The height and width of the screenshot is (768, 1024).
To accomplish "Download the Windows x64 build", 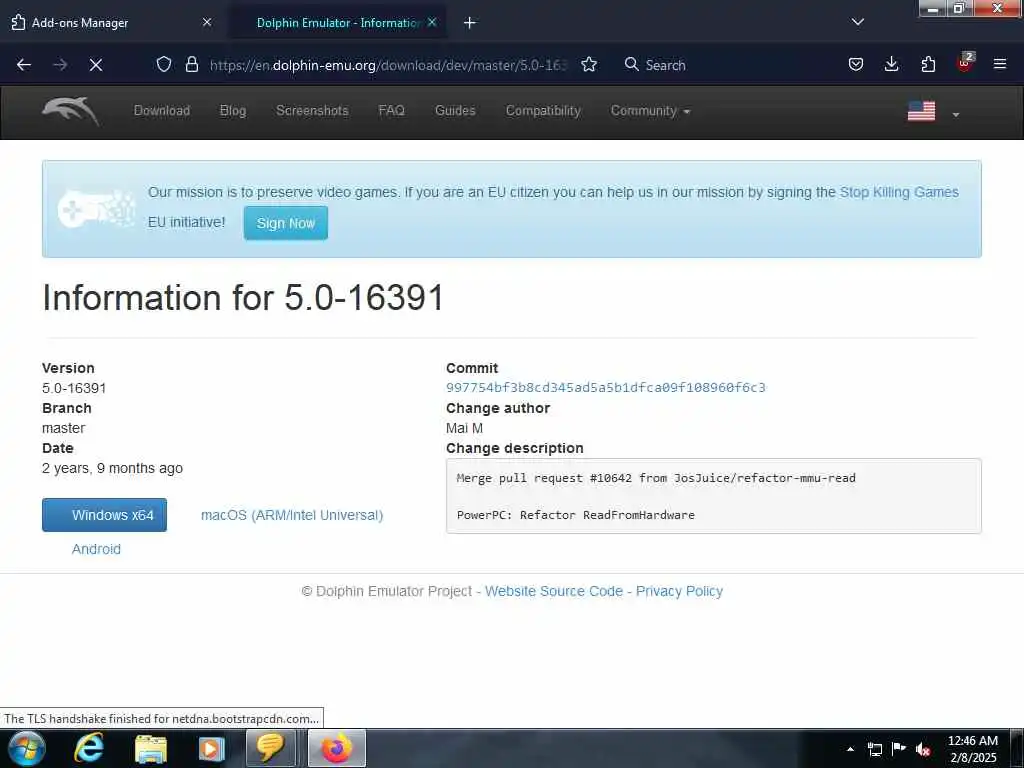I will click(104, 515).
